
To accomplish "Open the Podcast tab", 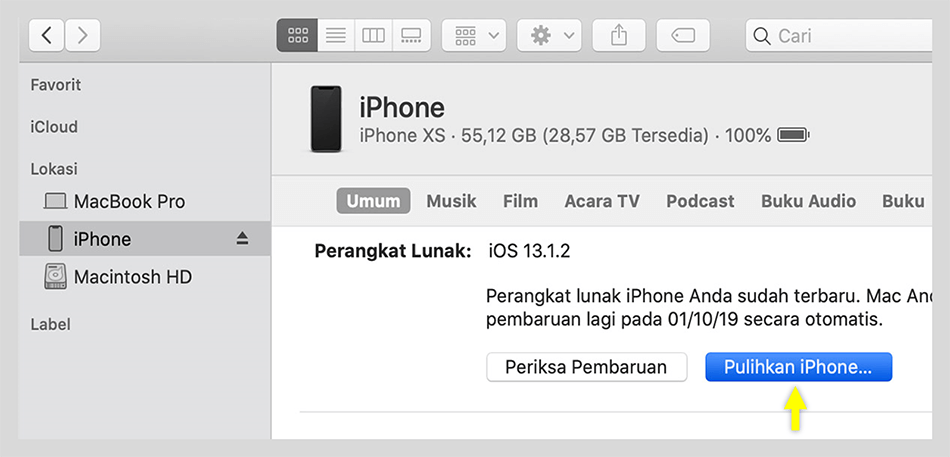I will click(700, 201).
